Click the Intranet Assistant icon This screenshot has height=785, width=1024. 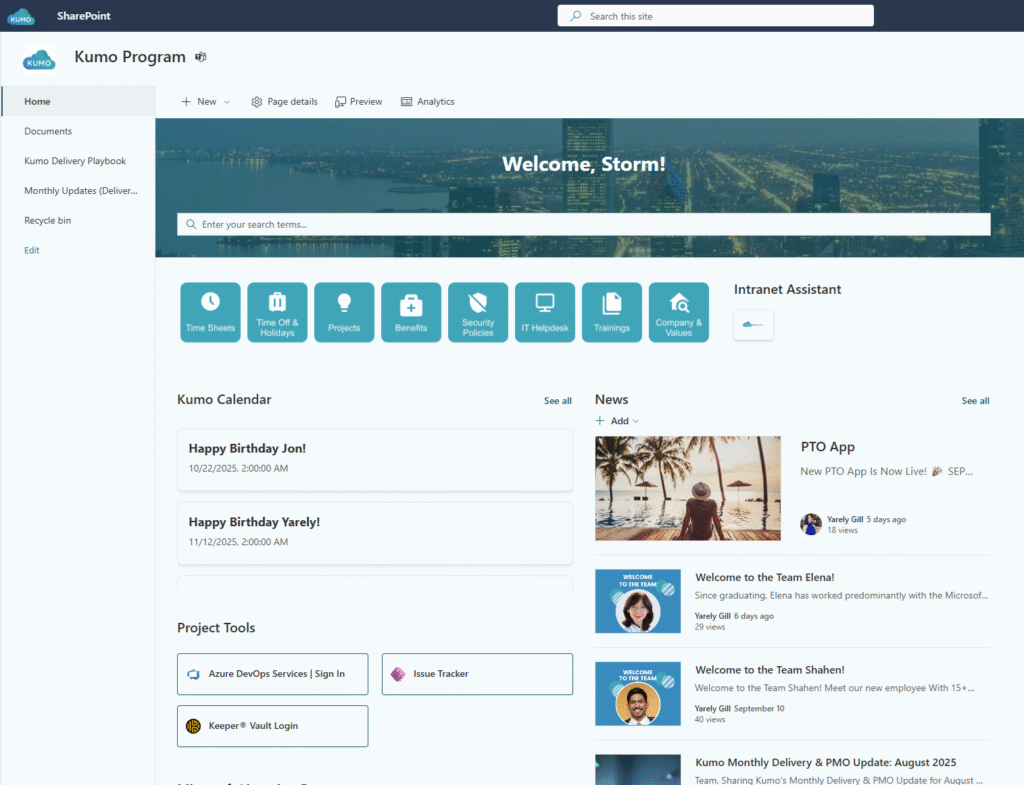(753, 325)
